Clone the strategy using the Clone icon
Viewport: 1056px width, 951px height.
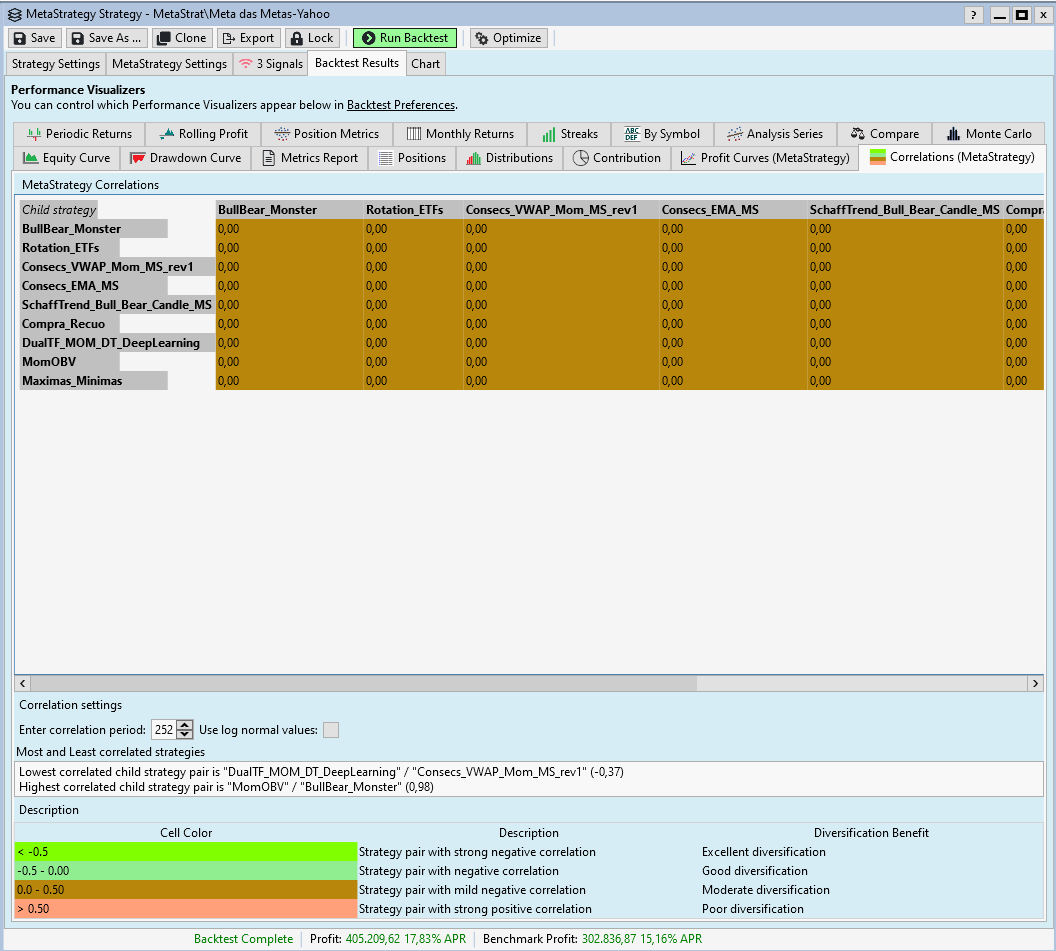[164, 38]
